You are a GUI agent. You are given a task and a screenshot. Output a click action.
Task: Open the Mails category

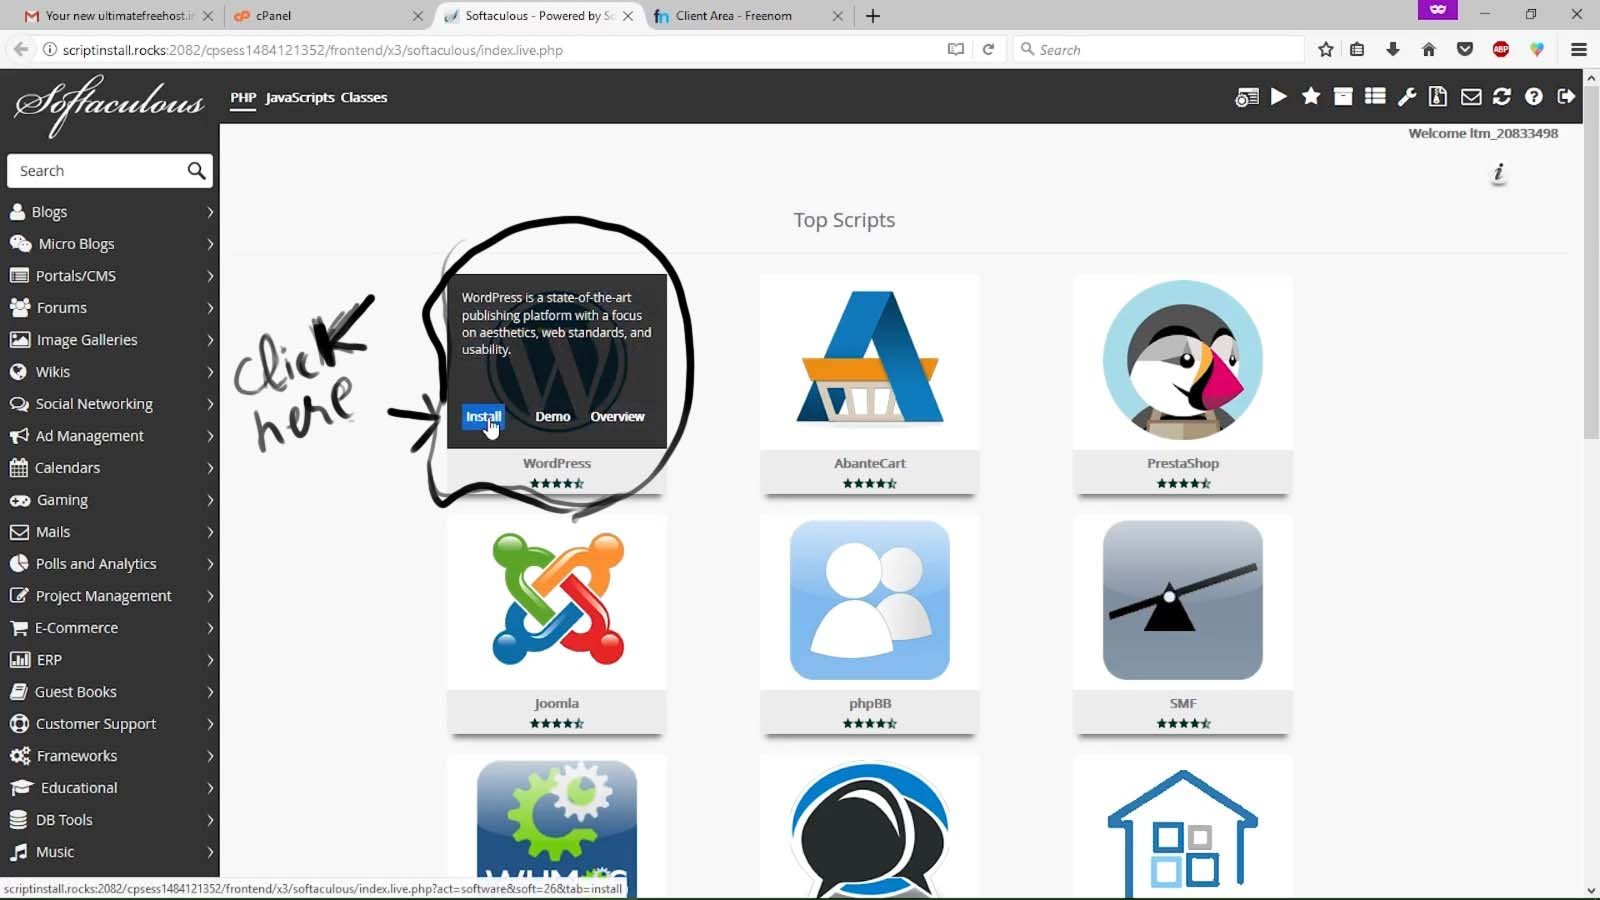pyautogui.click(x=110, y=532)
